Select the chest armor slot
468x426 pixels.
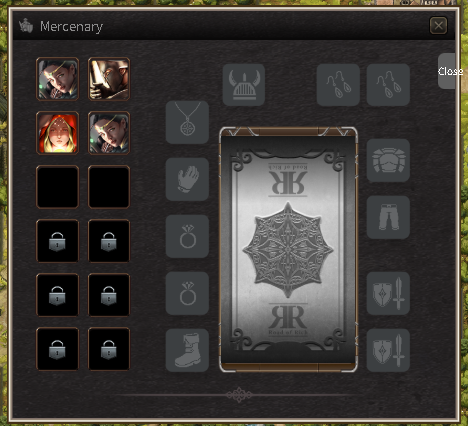coord(388,160)
